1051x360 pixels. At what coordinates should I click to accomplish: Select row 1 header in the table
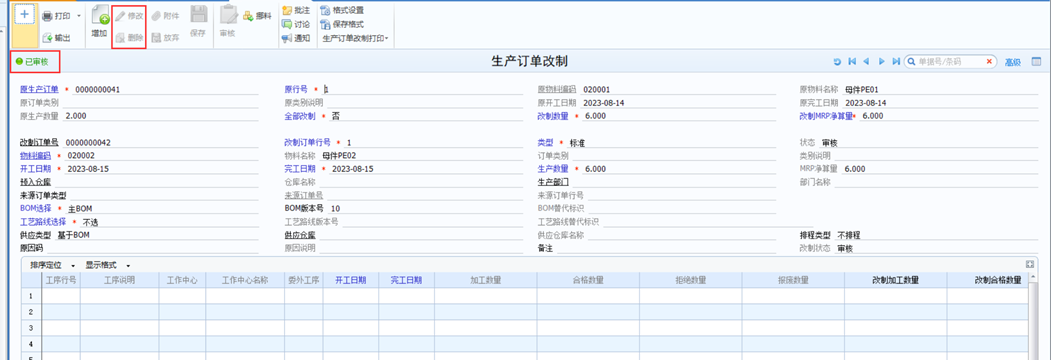32,296
